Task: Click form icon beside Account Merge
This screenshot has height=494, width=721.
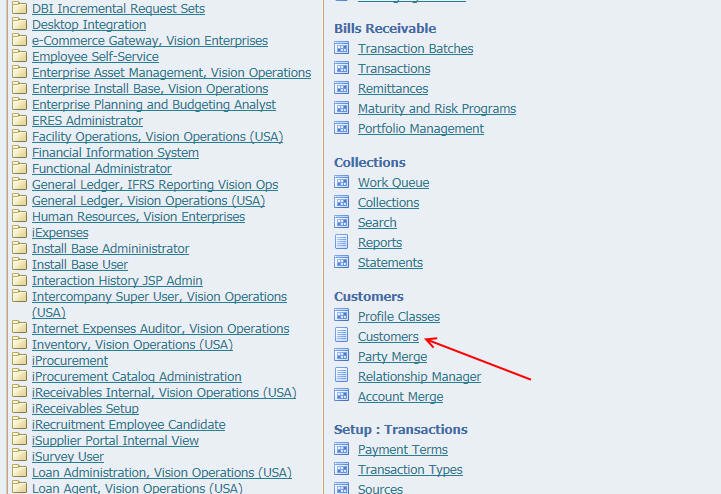Action: pos(342,396)
